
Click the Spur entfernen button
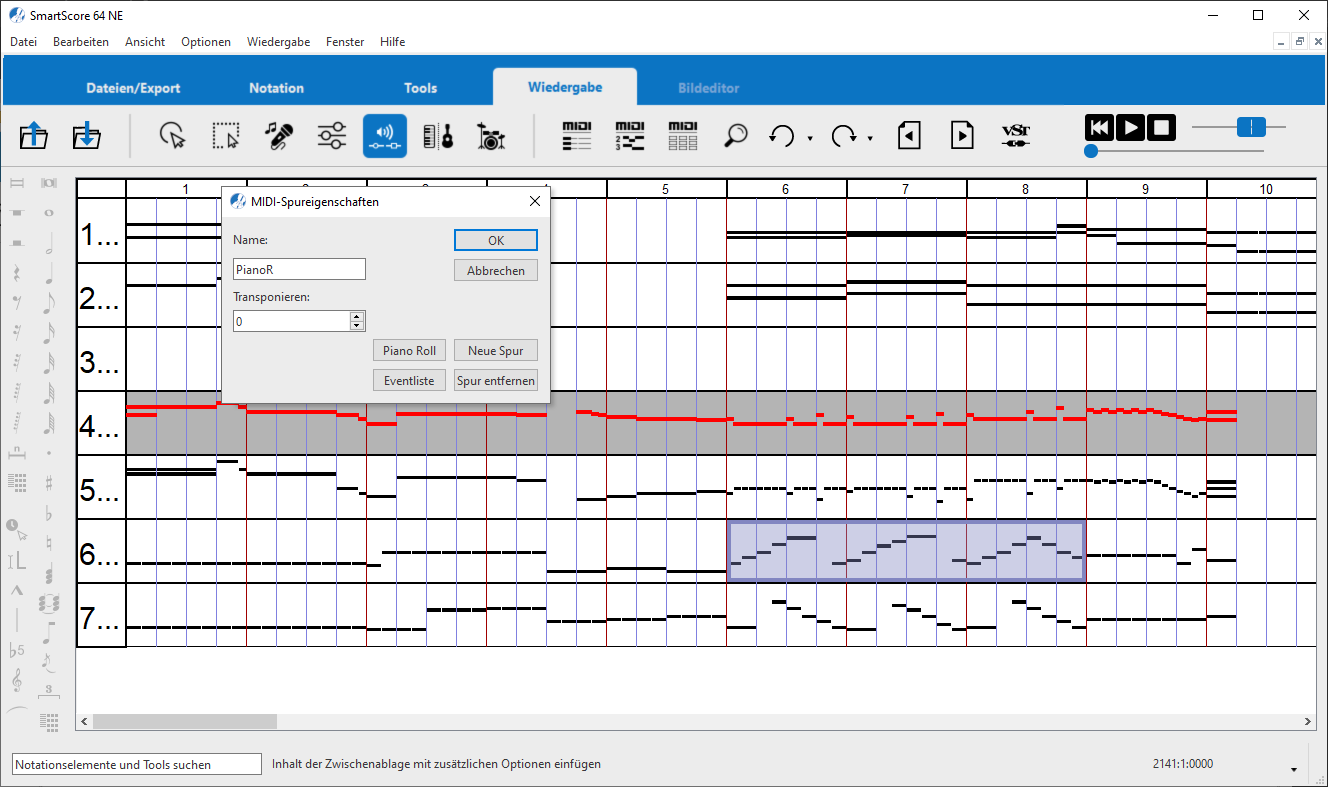[496, 381]
